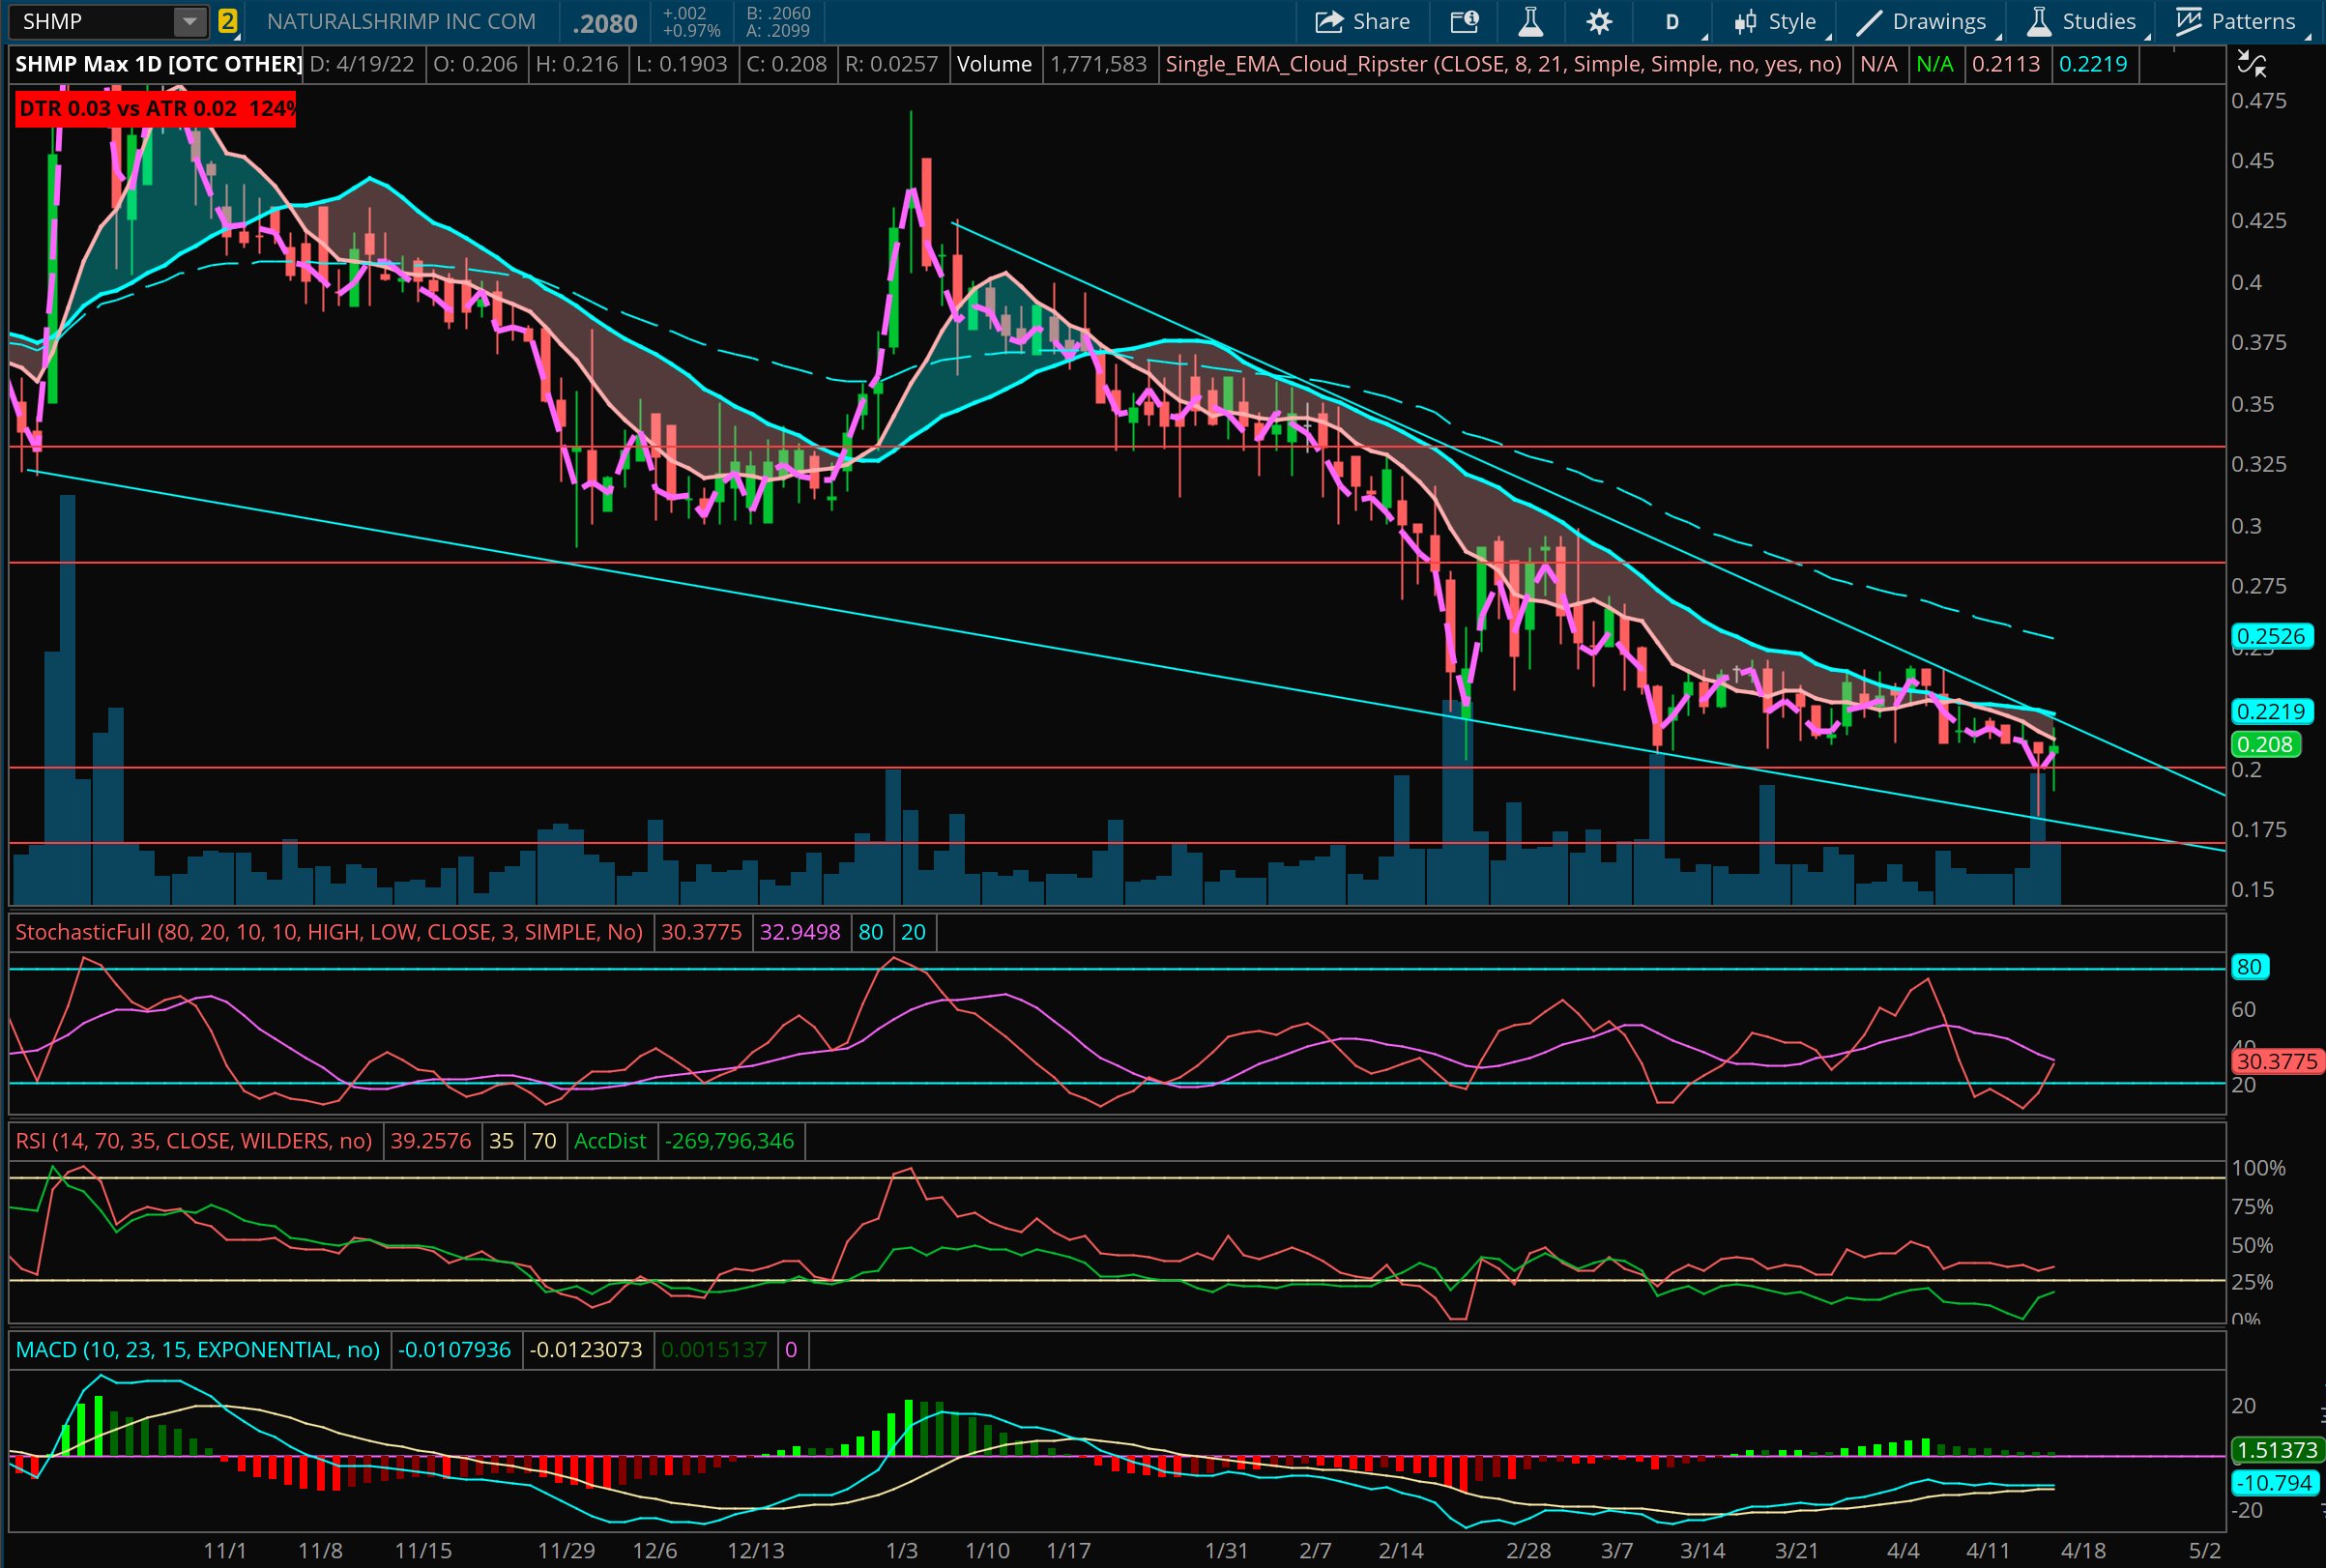Screen dimensions: 2326x1568
Task: Open the D timeframe selector
Action: point(1672,21)
